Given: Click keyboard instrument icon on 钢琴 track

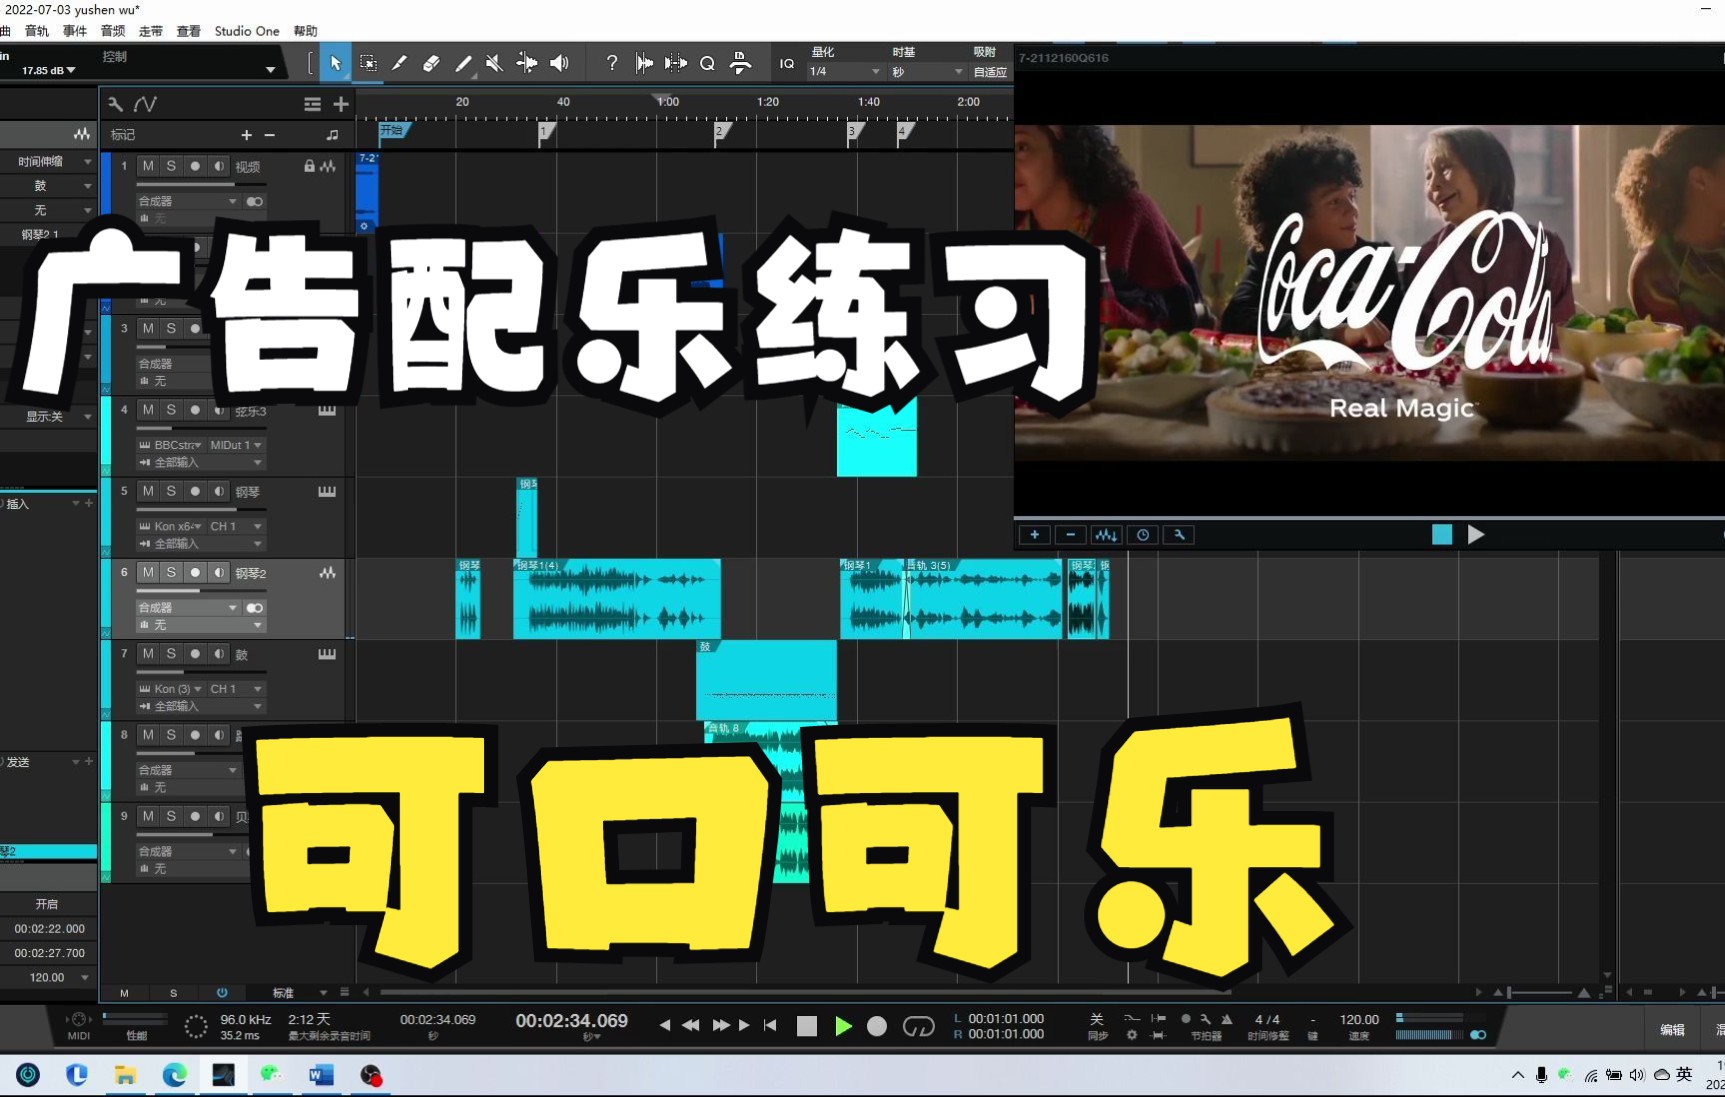Looking at the screenshot, I should tap(327, 491).
